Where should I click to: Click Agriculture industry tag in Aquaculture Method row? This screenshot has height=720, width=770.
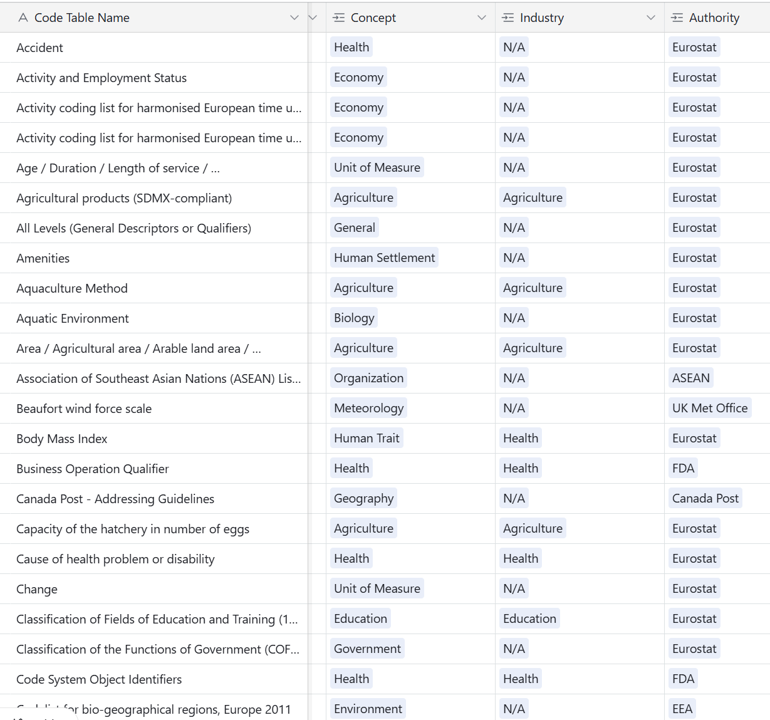[x=533, y=288]
